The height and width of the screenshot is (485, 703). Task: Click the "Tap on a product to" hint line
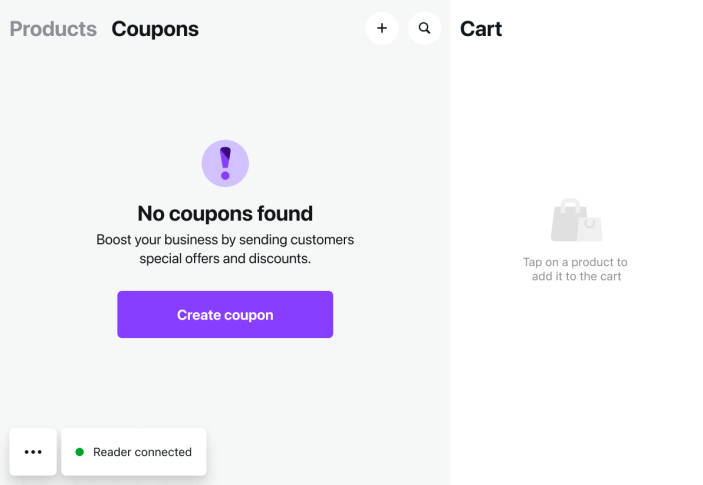tap(575, 262)
